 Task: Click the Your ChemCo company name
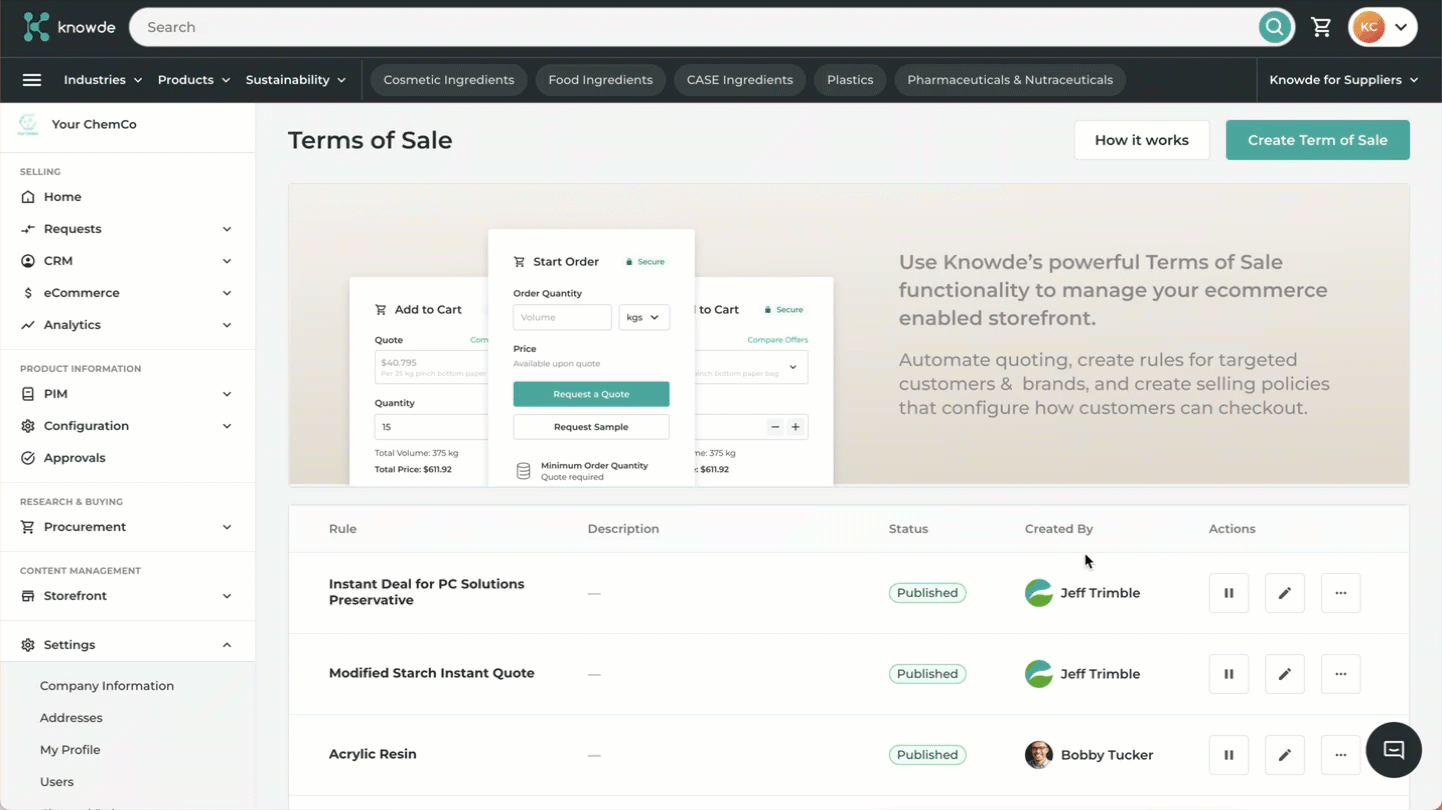tap(94, 125)
